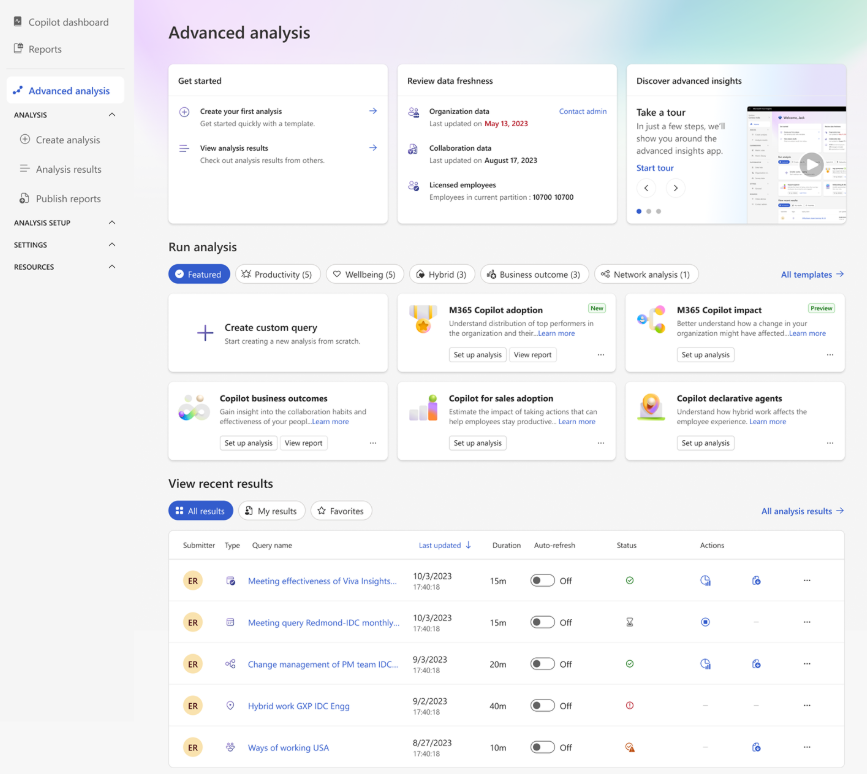
Task: Open more options for Hybrid work GXP row
Action: (807, 705)
